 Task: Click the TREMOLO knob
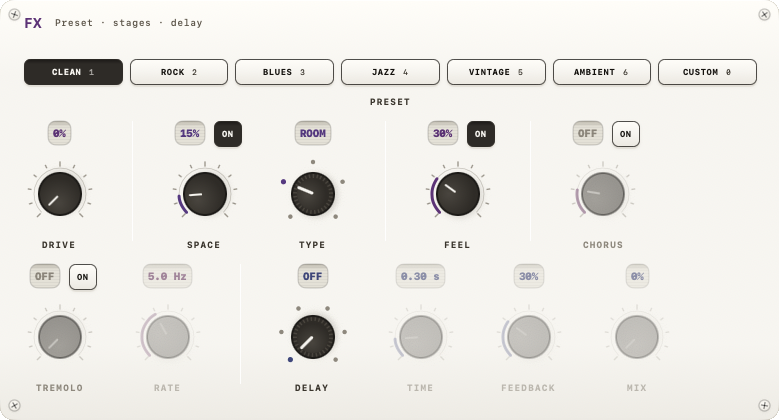[x=60, y=336]
